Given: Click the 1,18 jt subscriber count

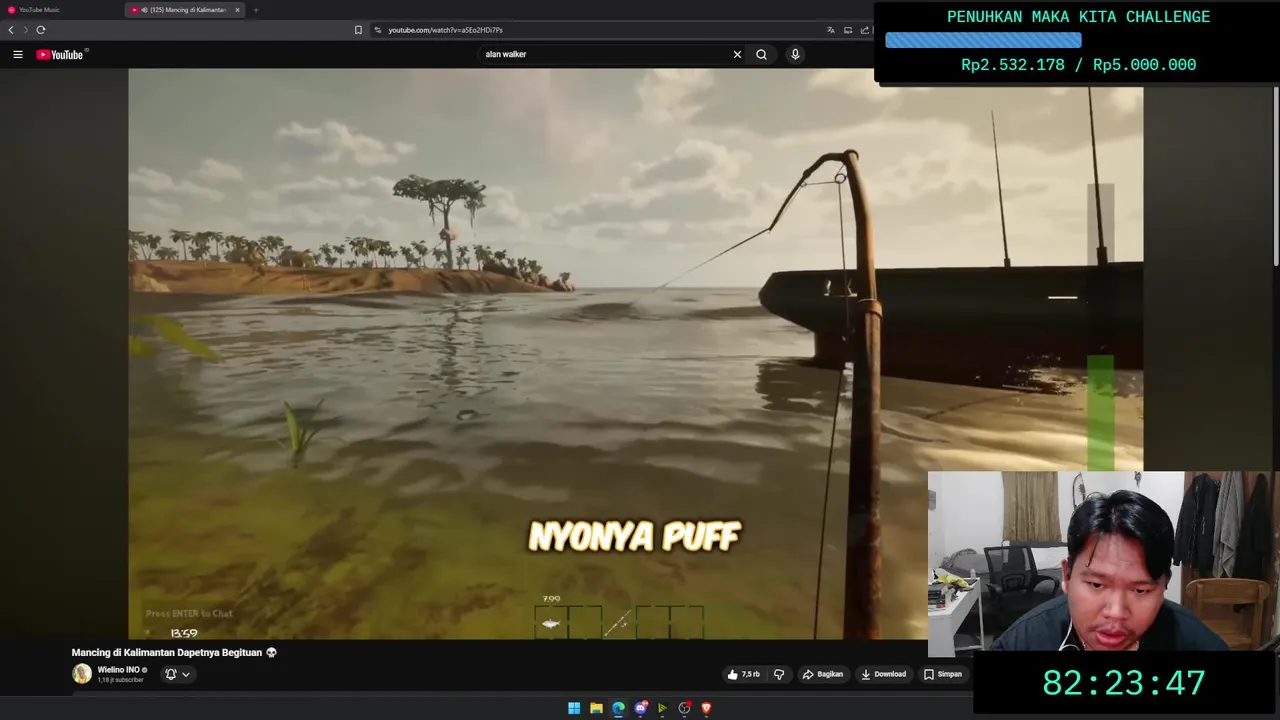Looking at the screenshot, I should click(x=120, y=680).
